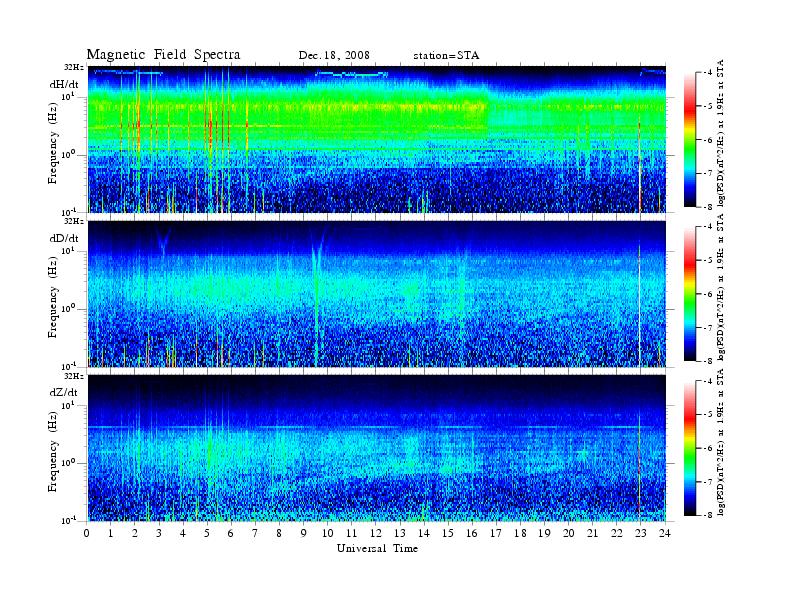Image resolution: width=792 pixels, height=612 pixels.
Task: Click the '-4' tick on the dH/dt colorbar
Action: (707, 73)
